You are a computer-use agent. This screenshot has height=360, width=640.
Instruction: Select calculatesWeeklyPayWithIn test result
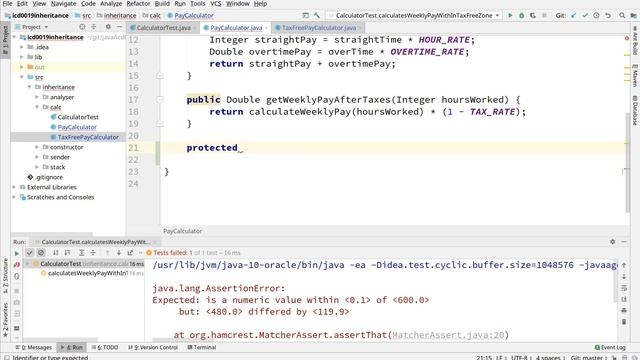[88, 273]
